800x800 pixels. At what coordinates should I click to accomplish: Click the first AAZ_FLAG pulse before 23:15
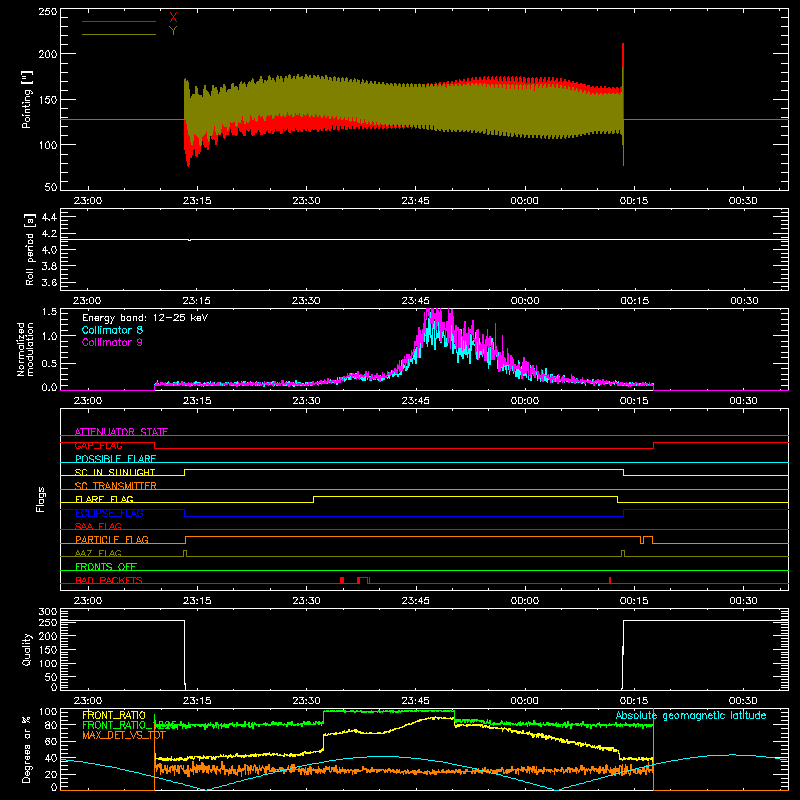[x=185, y=553]
